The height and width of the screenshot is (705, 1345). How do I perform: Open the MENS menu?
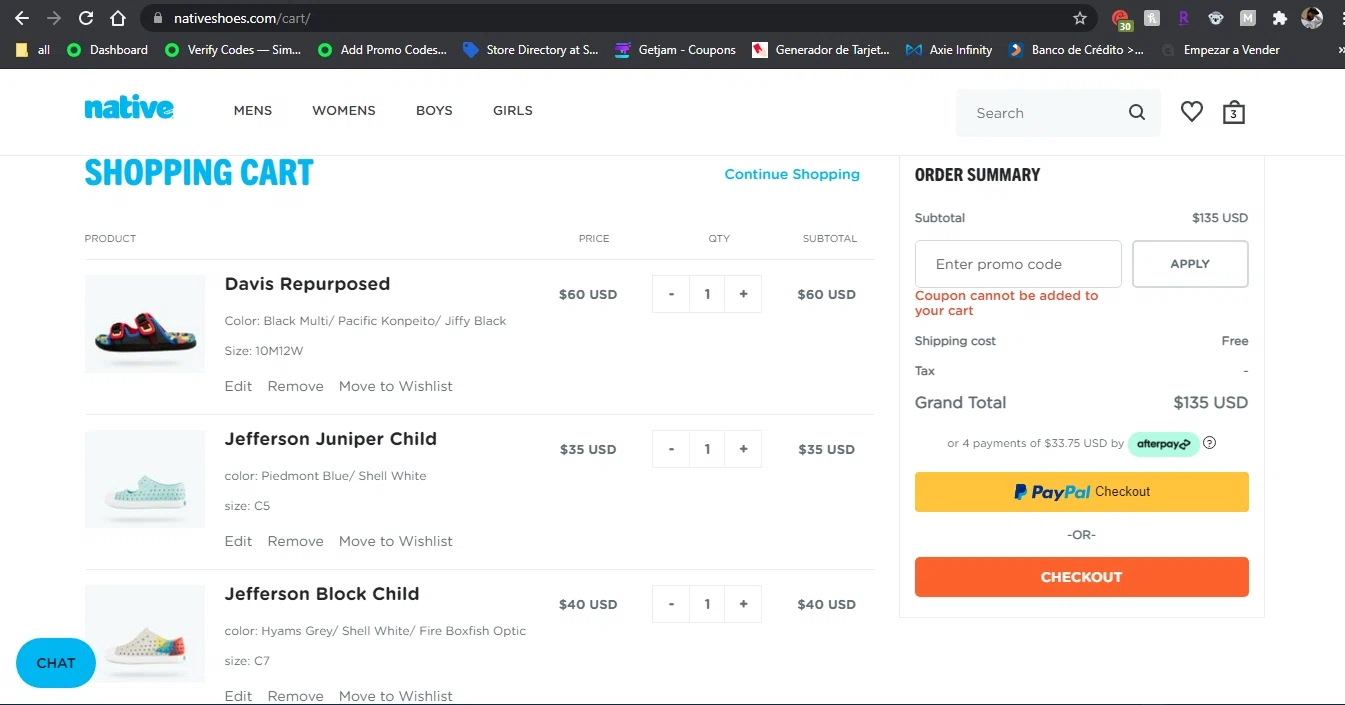click(x=253, y=111)
